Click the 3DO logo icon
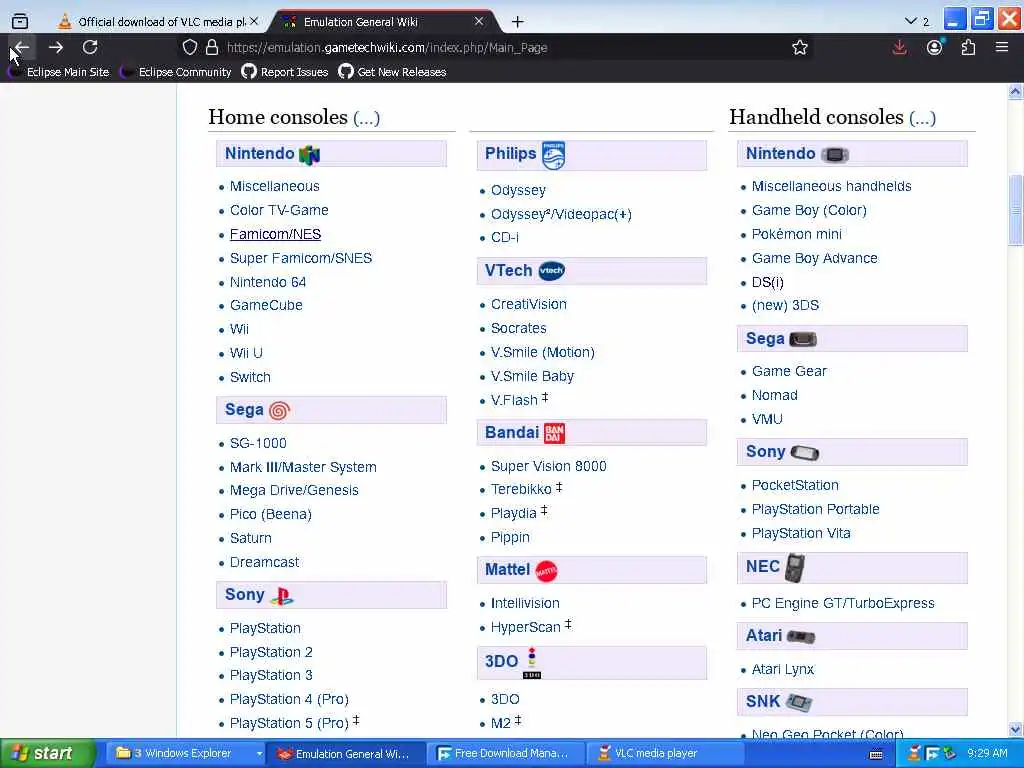This screenshot has width=1024, height=768. tap(532, 663)
